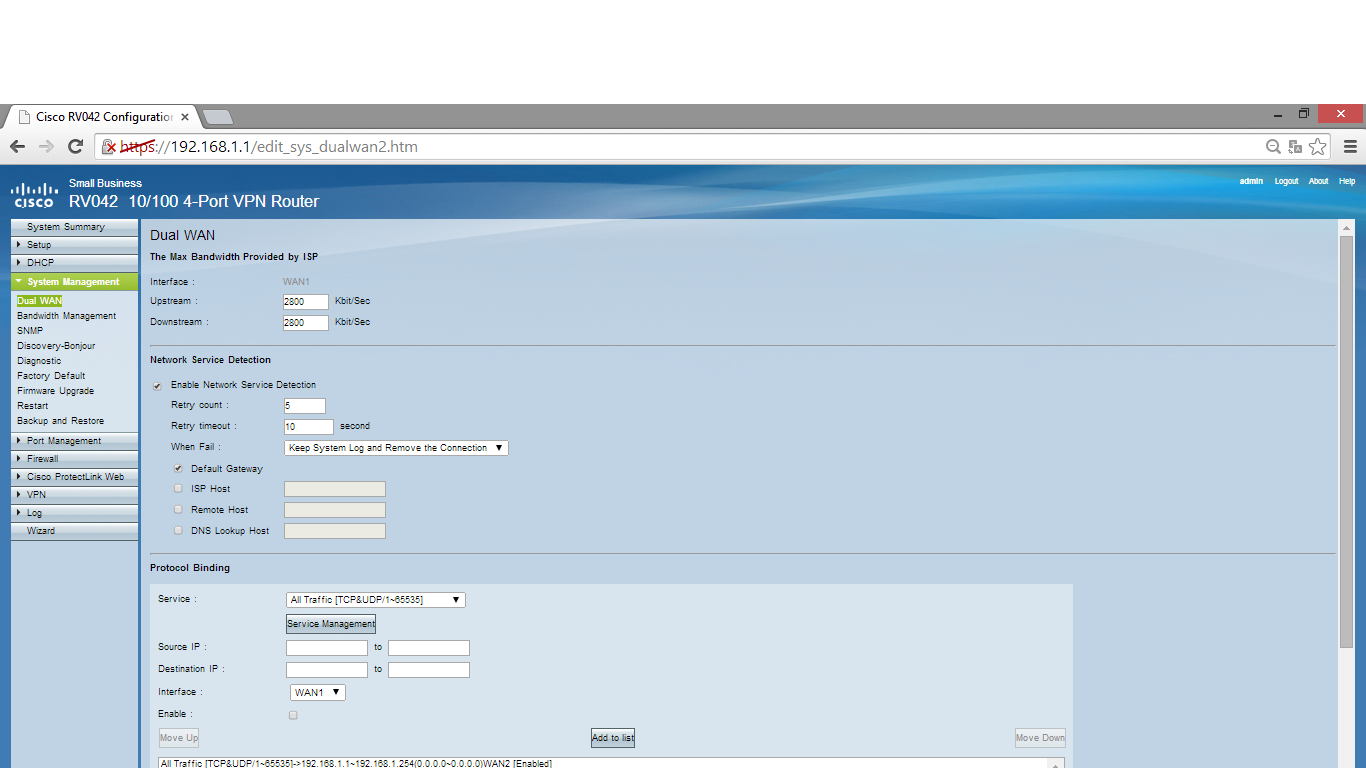Open the Chrome hamburger menu
This screenshot has height=768, width=1366.
pyautogui.click(x=1350, y=147)
